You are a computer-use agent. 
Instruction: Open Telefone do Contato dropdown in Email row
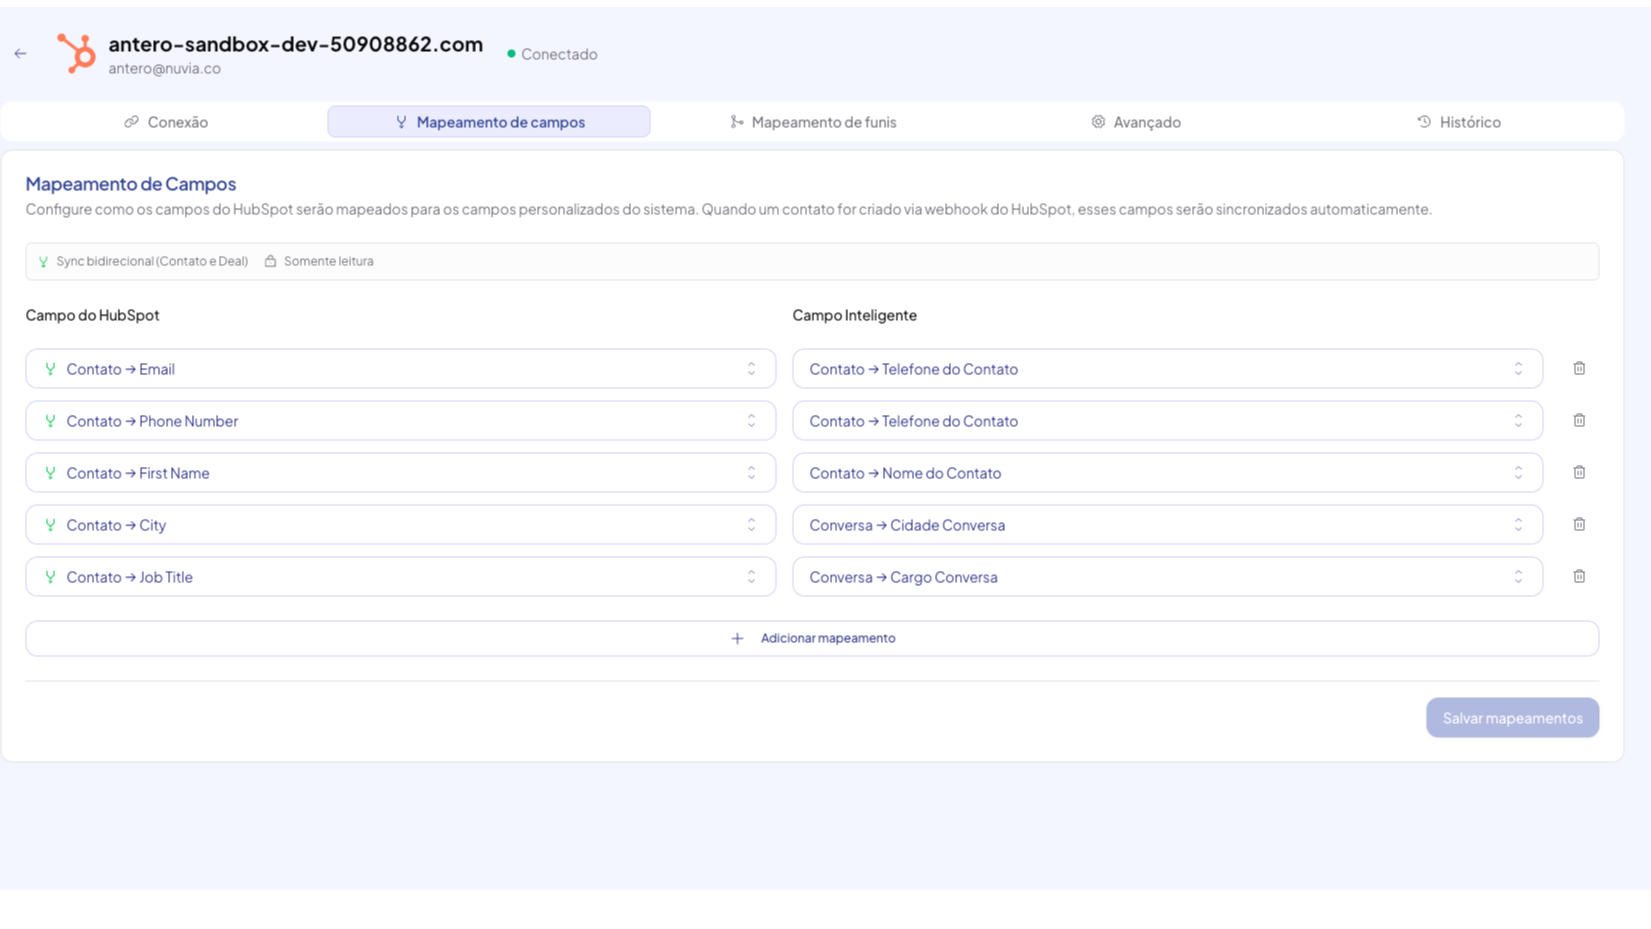(1168, 369)
